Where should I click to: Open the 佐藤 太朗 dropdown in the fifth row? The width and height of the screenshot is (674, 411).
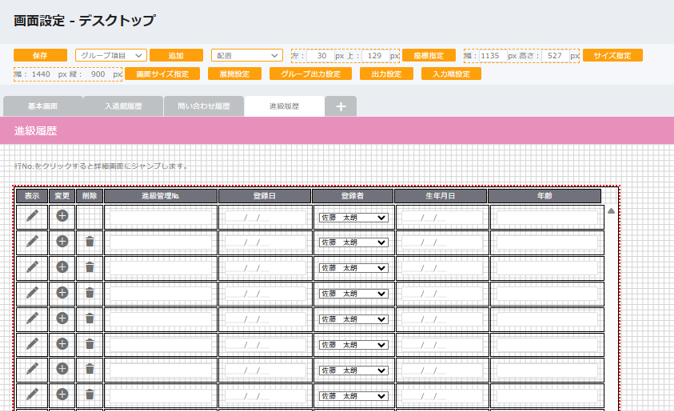pos(353,319)
